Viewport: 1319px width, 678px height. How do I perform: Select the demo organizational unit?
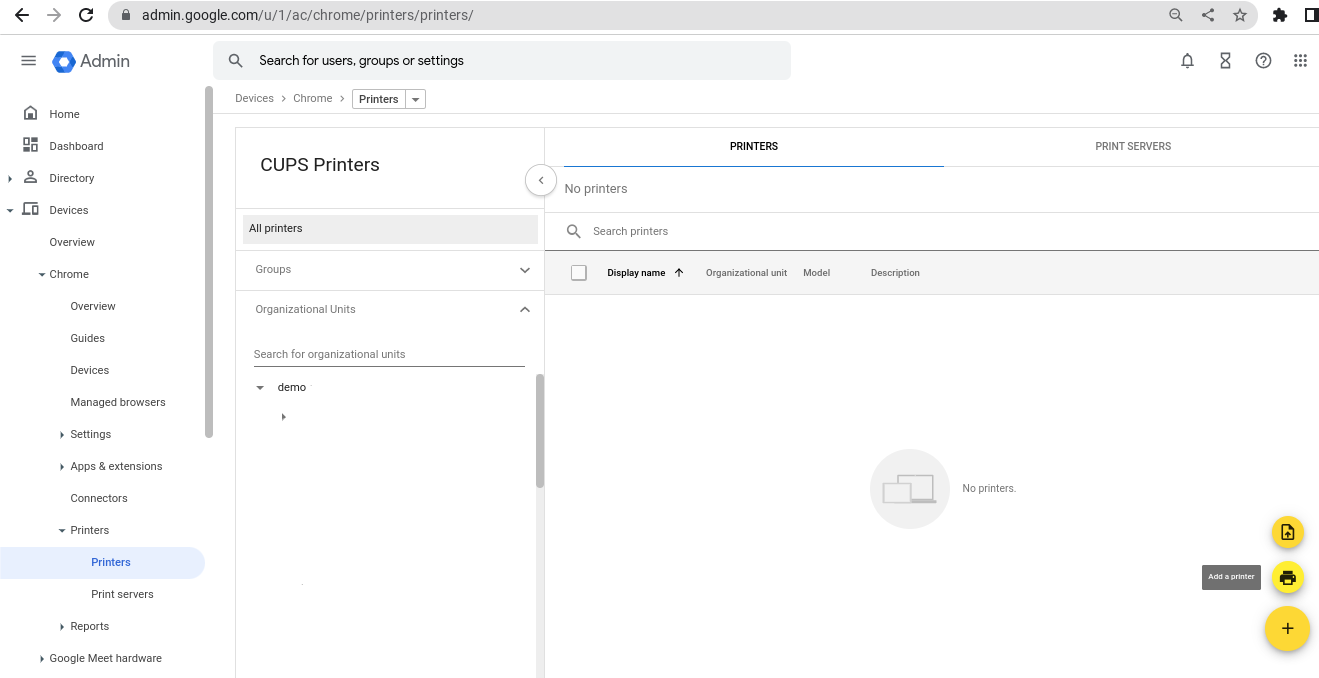click(292, 388)
